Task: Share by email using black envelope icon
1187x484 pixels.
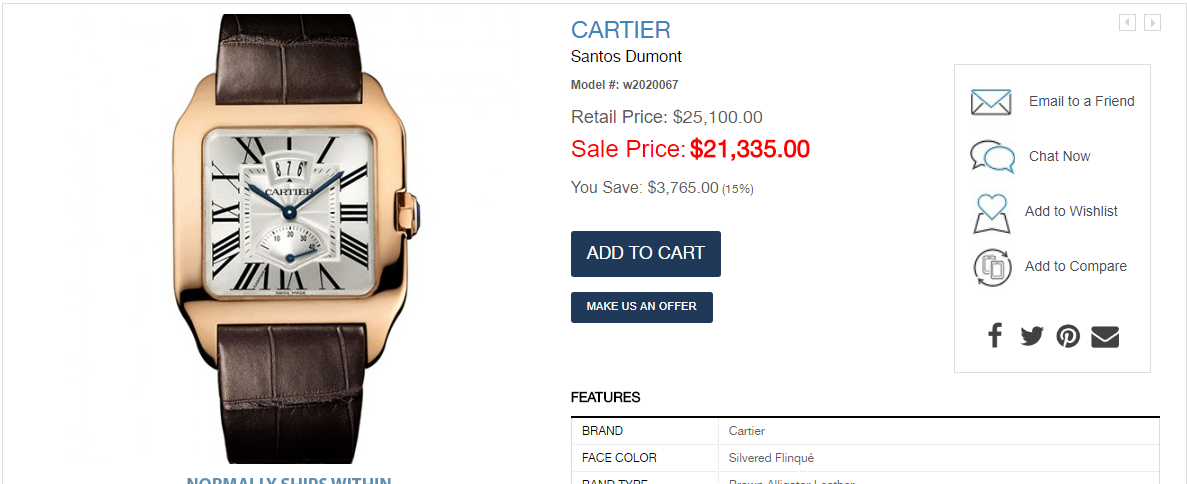Action: click(1104, 336)
